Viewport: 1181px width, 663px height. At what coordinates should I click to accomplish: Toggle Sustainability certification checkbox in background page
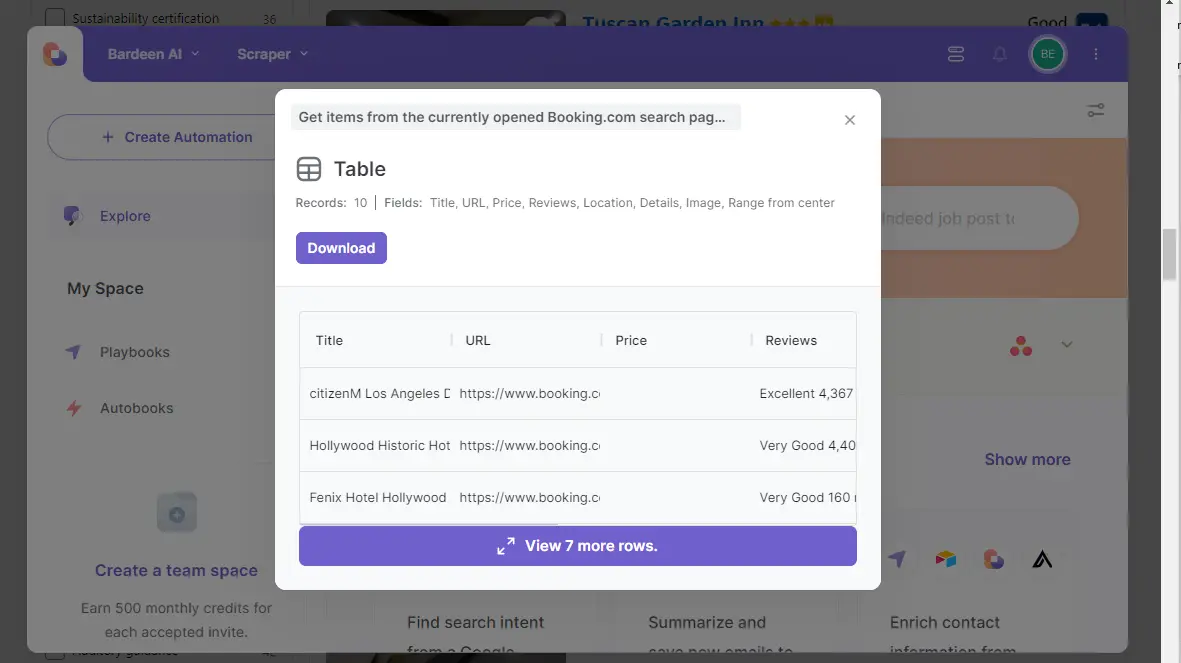click(54, 17)
